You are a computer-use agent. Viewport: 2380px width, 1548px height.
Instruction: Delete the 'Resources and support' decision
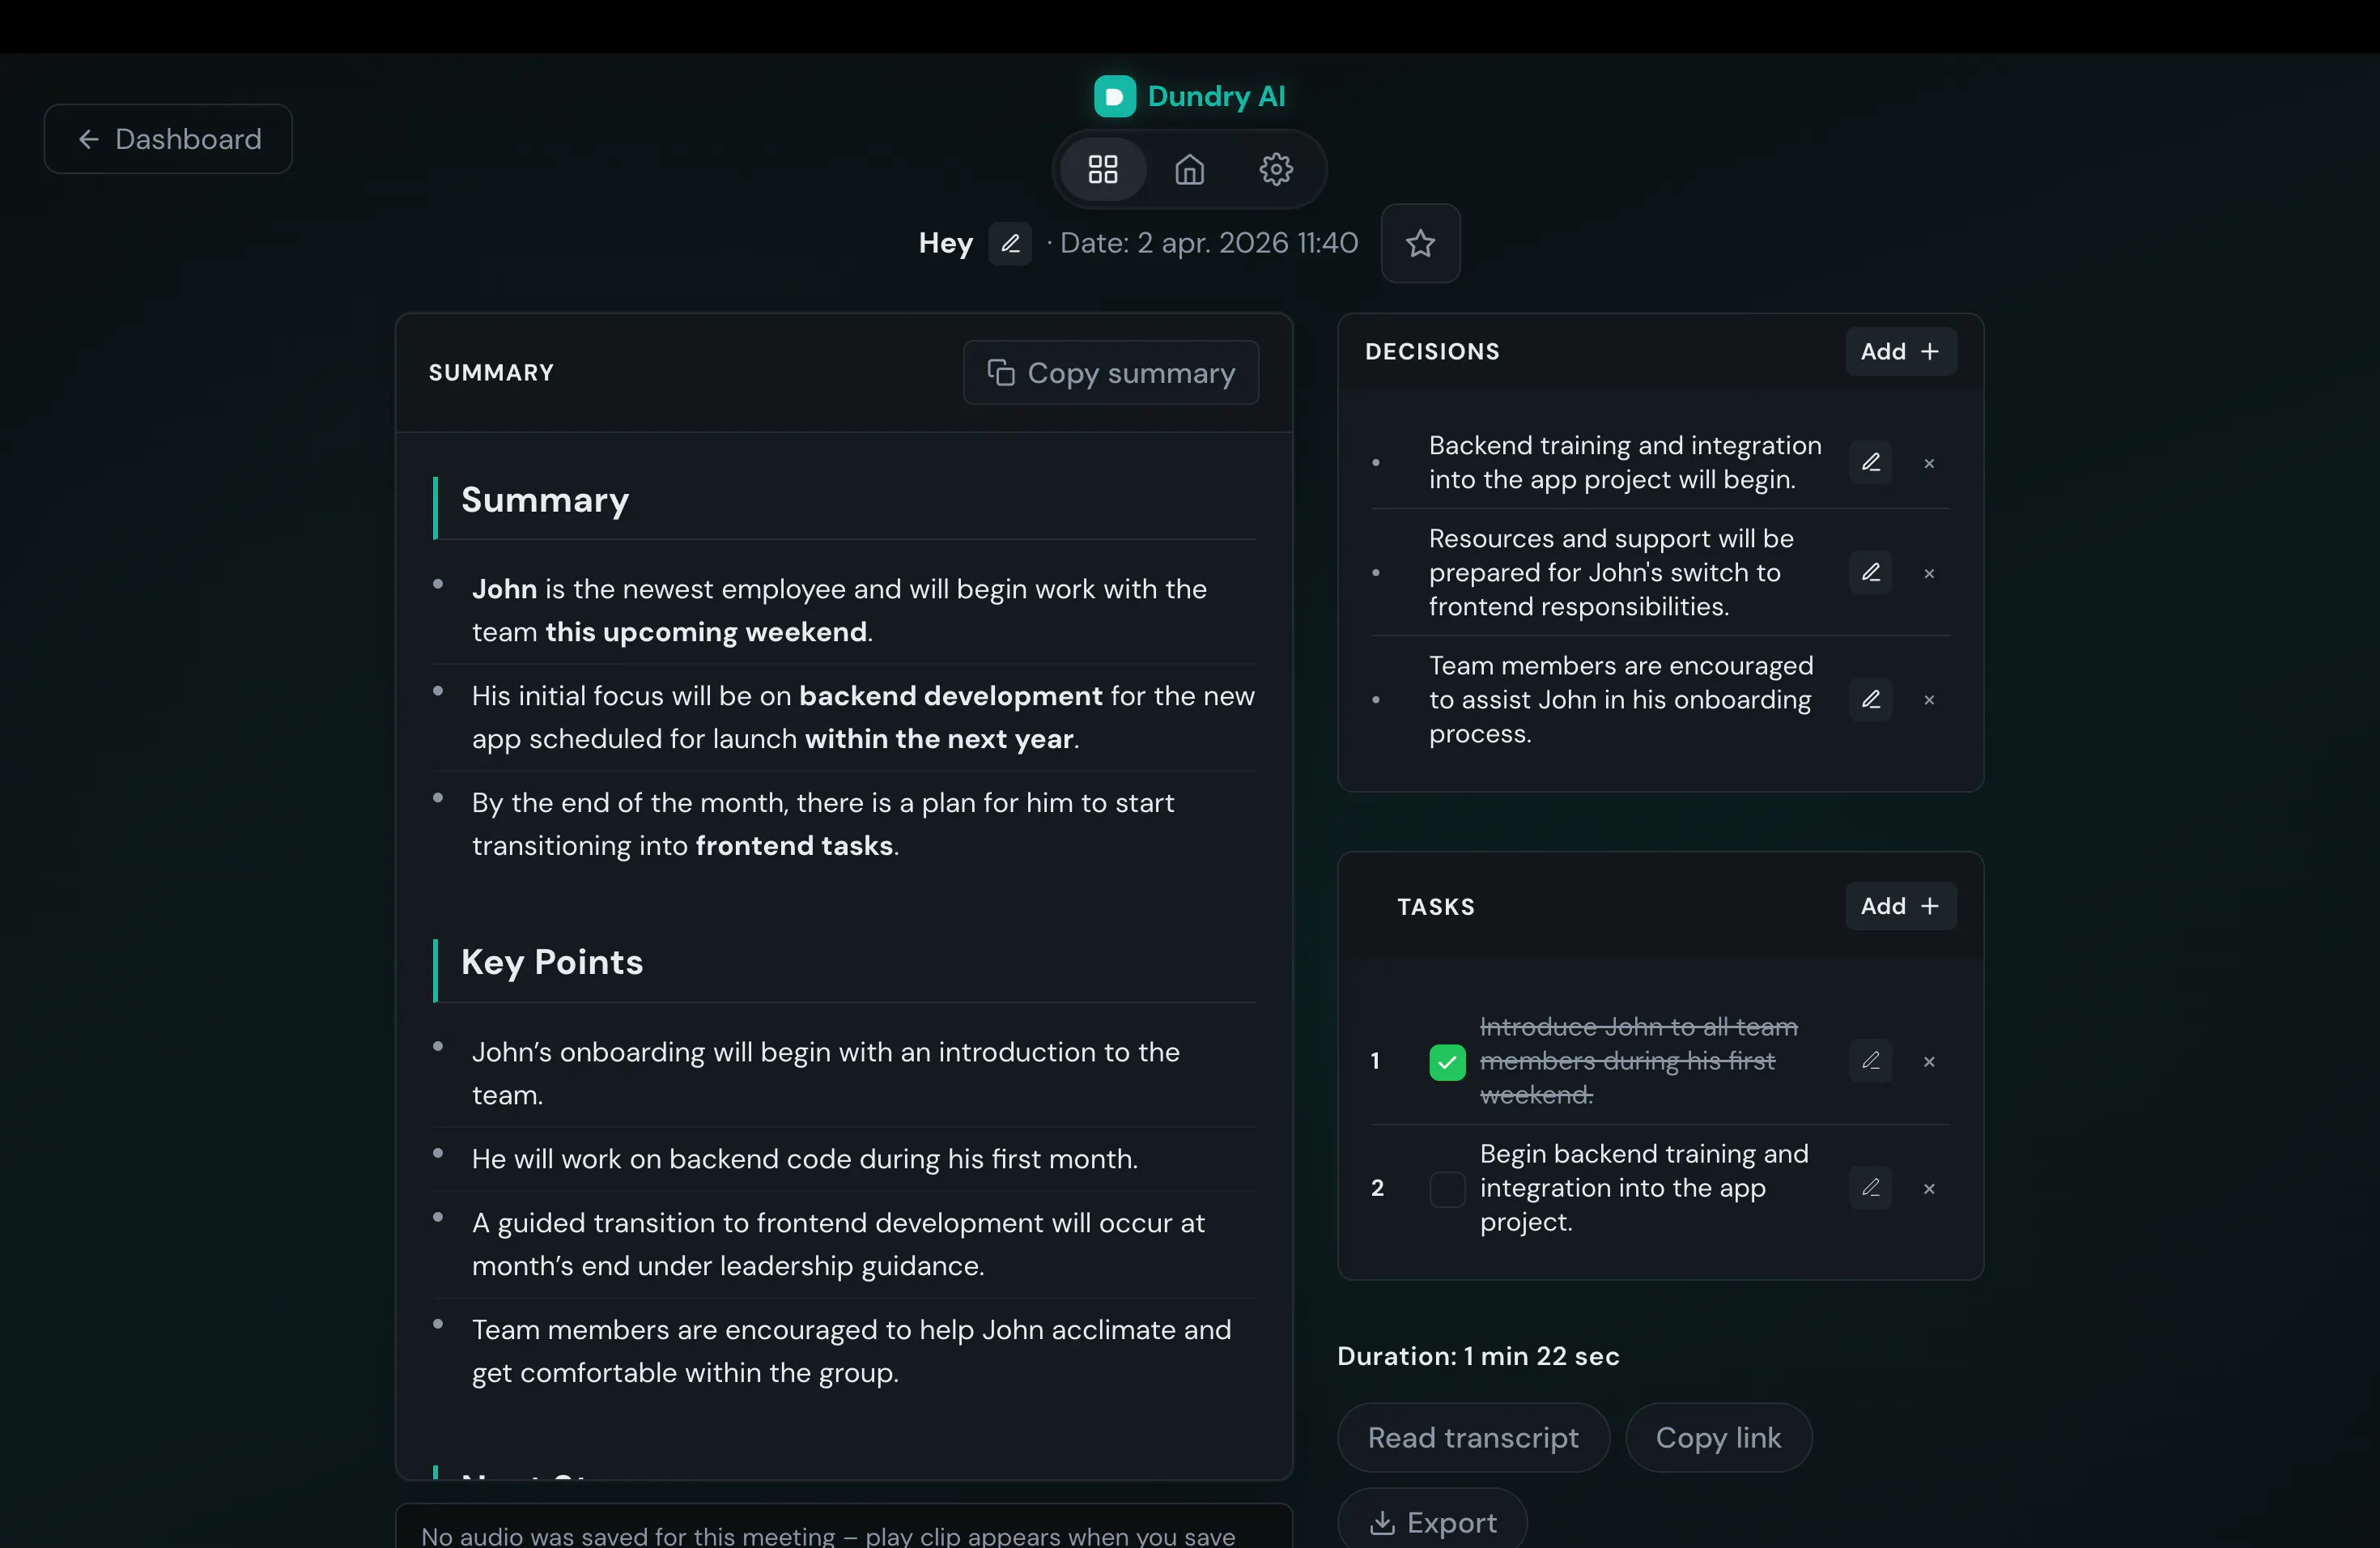(x=1929, y=573)
